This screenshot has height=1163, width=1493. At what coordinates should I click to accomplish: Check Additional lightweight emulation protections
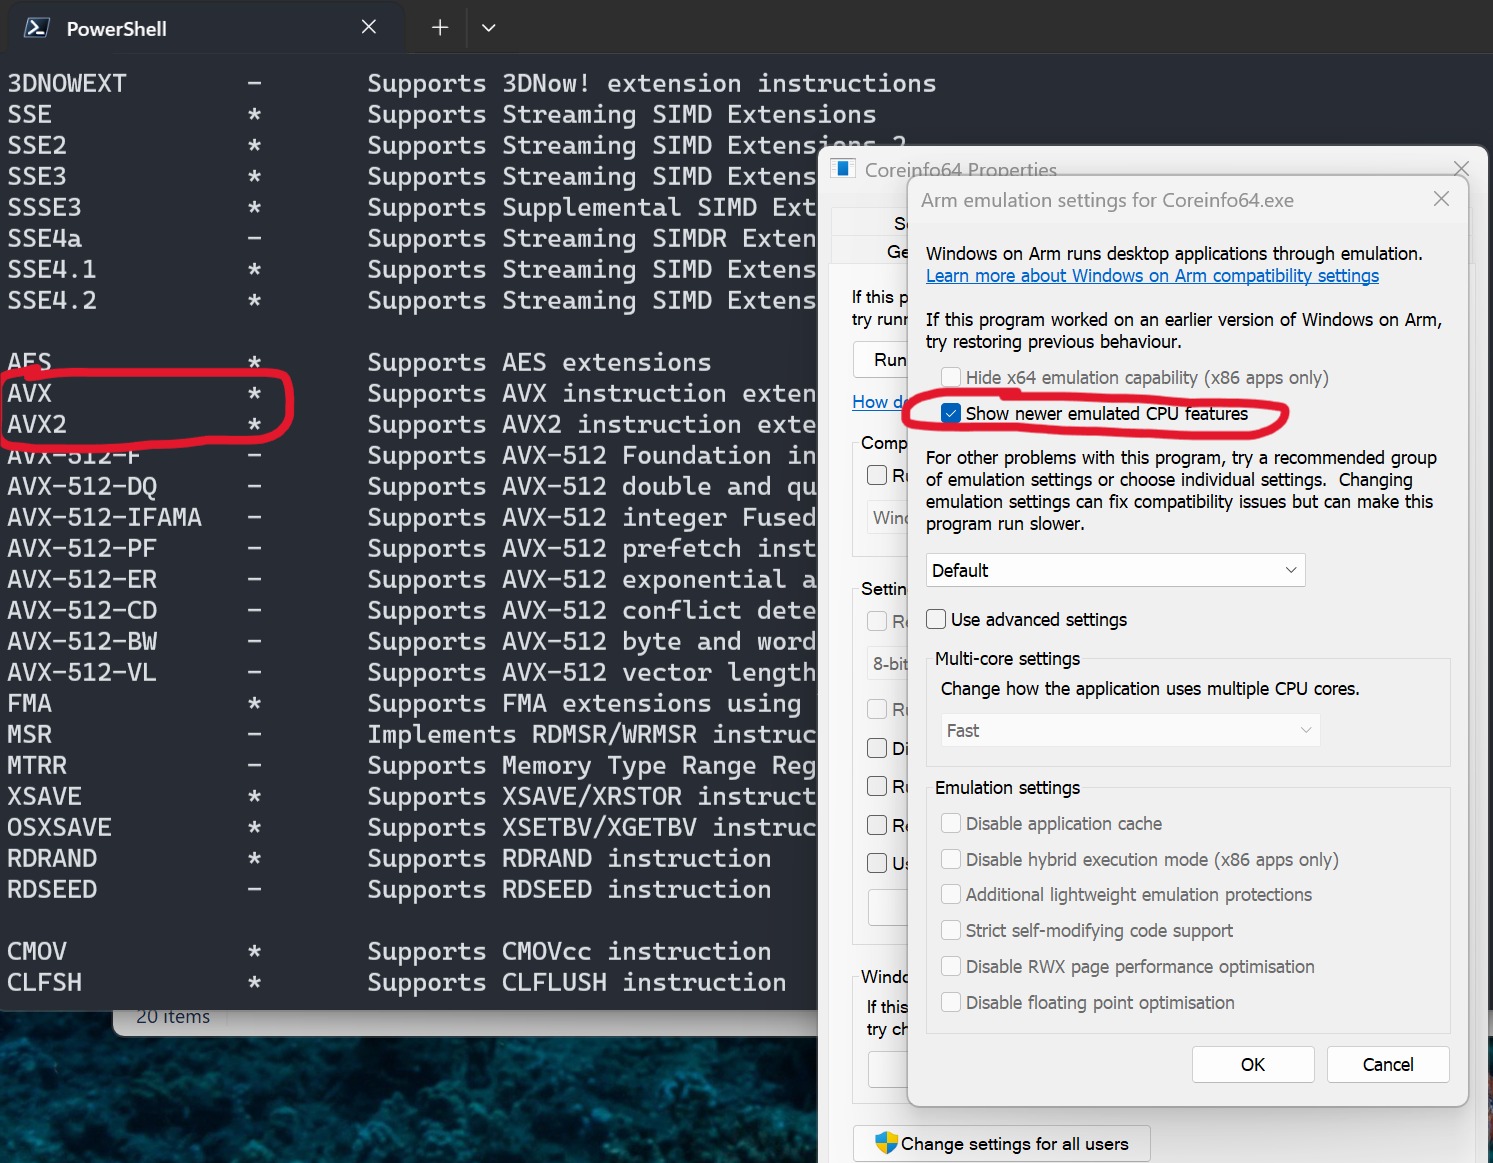950,894
